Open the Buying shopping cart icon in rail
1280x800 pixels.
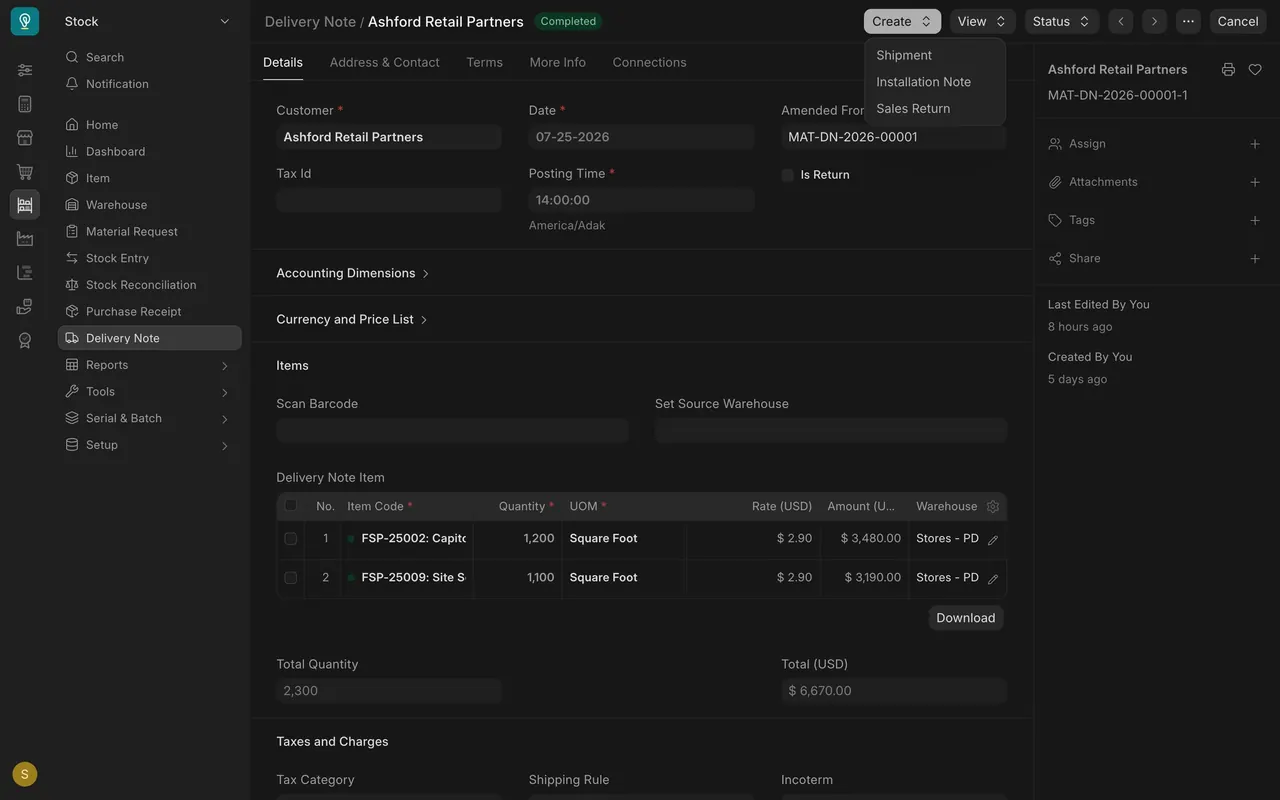click(x=25, y=172)
